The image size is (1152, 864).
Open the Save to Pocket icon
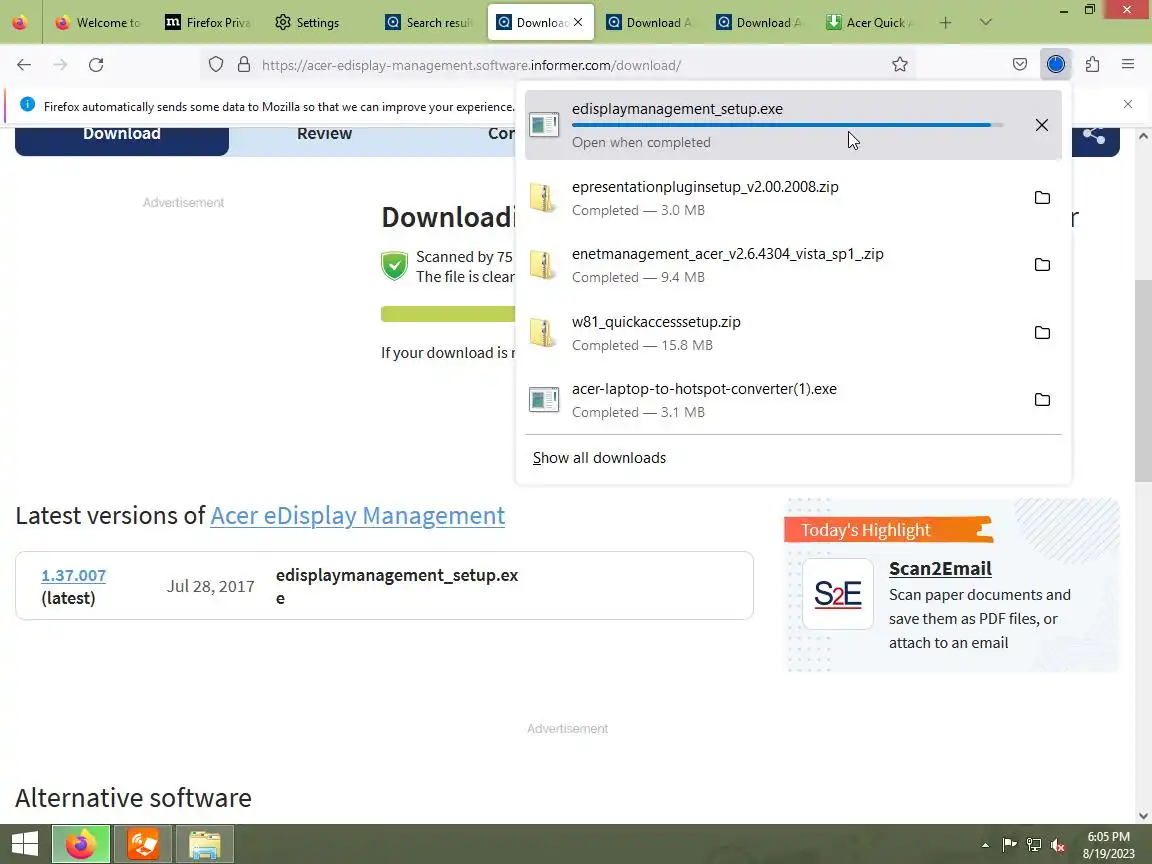[1020, 65]
